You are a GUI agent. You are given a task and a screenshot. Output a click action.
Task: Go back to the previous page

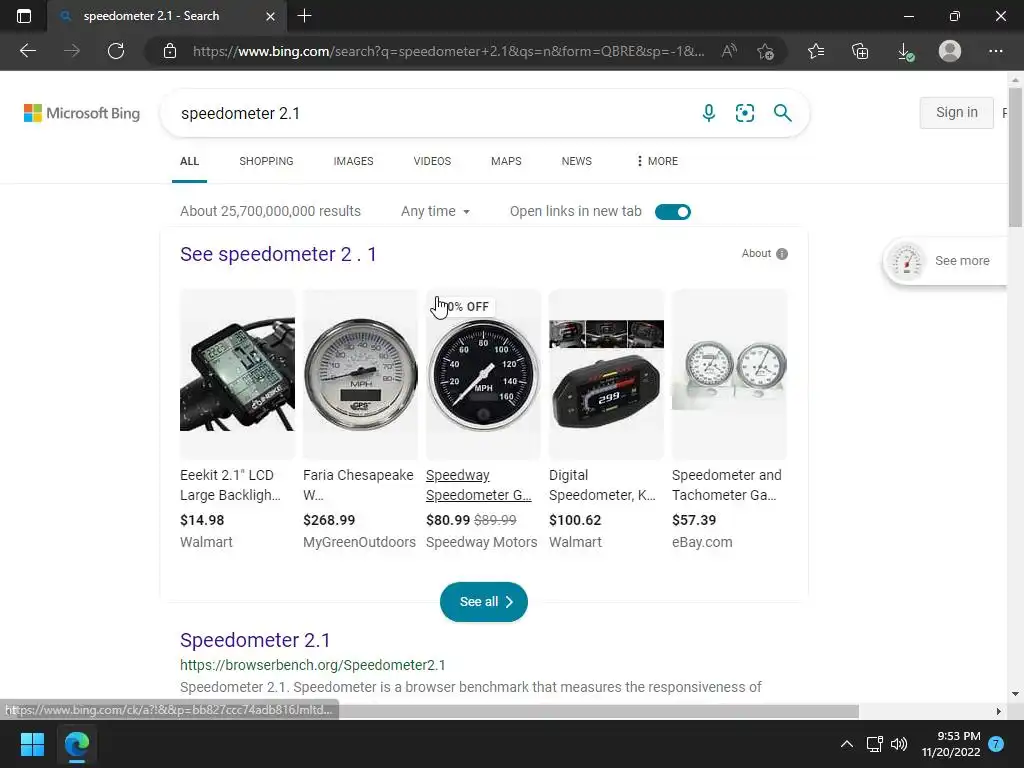27,51
